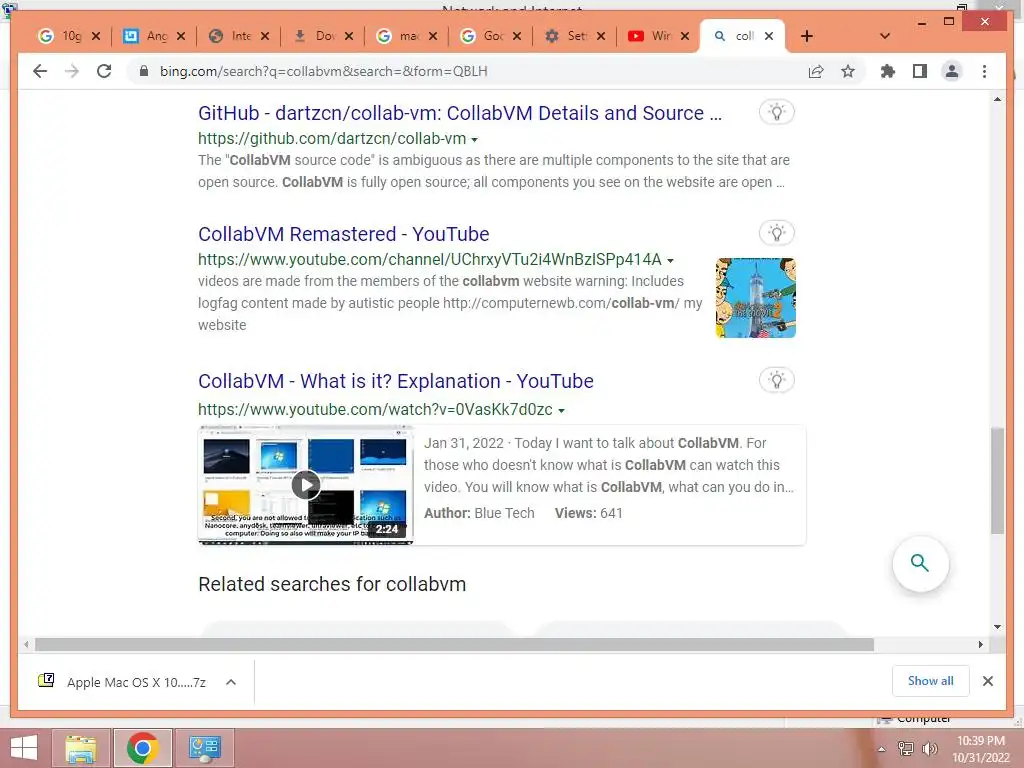This screenshot has height=768, width=1024.
Task: Click the https://github.com/dartzcn/collab-vm URL text
Action: click(x=332, y=138)
